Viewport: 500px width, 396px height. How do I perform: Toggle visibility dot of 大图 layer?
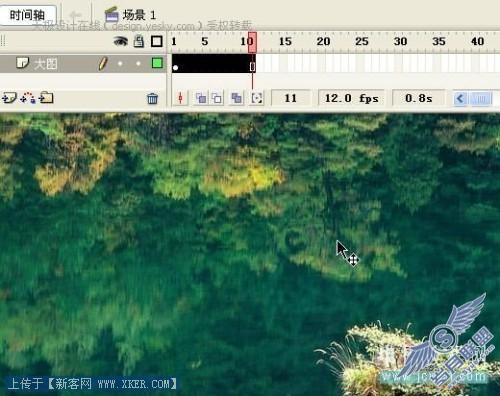point(120,63)
